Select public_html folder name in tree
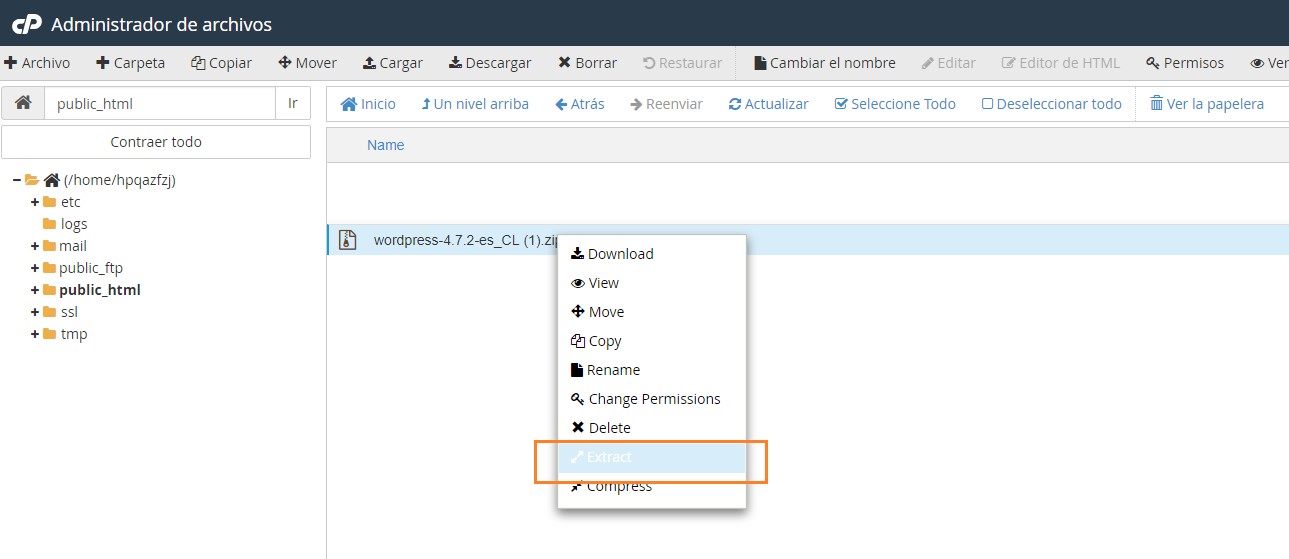The width and height of the screenshot is (1289, 559). (x=100, y=290)
